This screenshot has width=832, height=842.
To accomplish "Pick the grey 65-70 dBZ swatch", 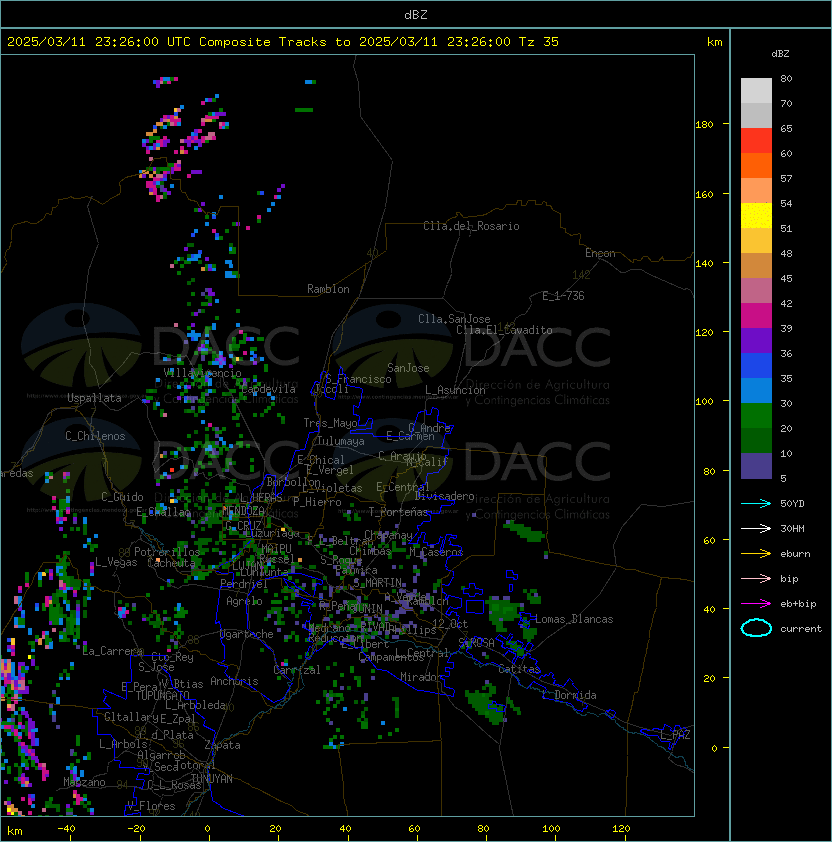I will pos(756,115).
